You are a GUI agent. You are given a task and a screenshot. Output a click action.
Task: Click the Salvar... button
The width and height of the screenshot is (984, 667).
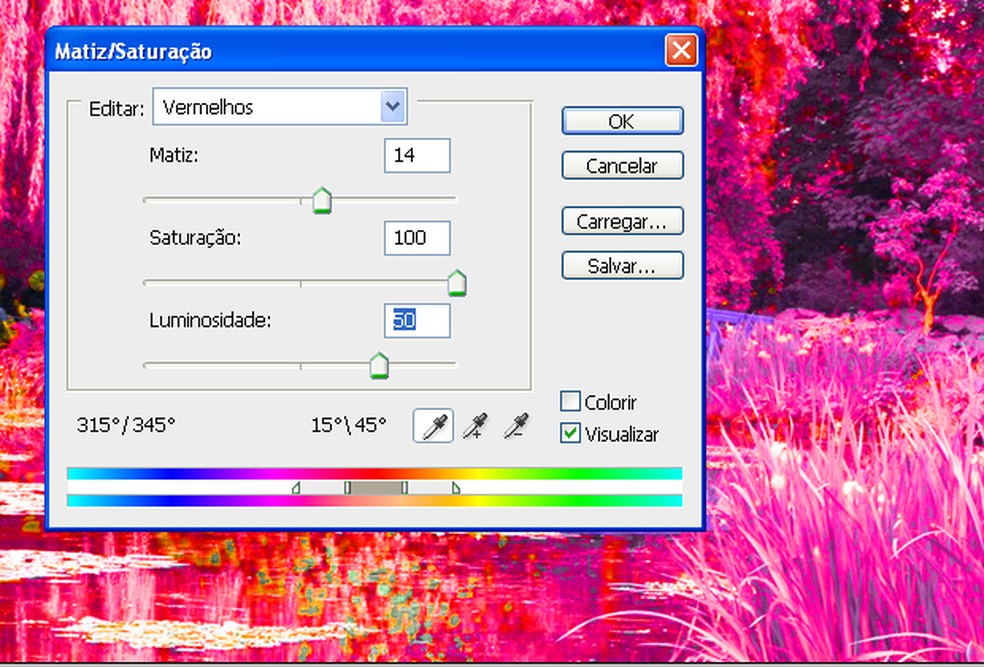(x=622, y=265)
